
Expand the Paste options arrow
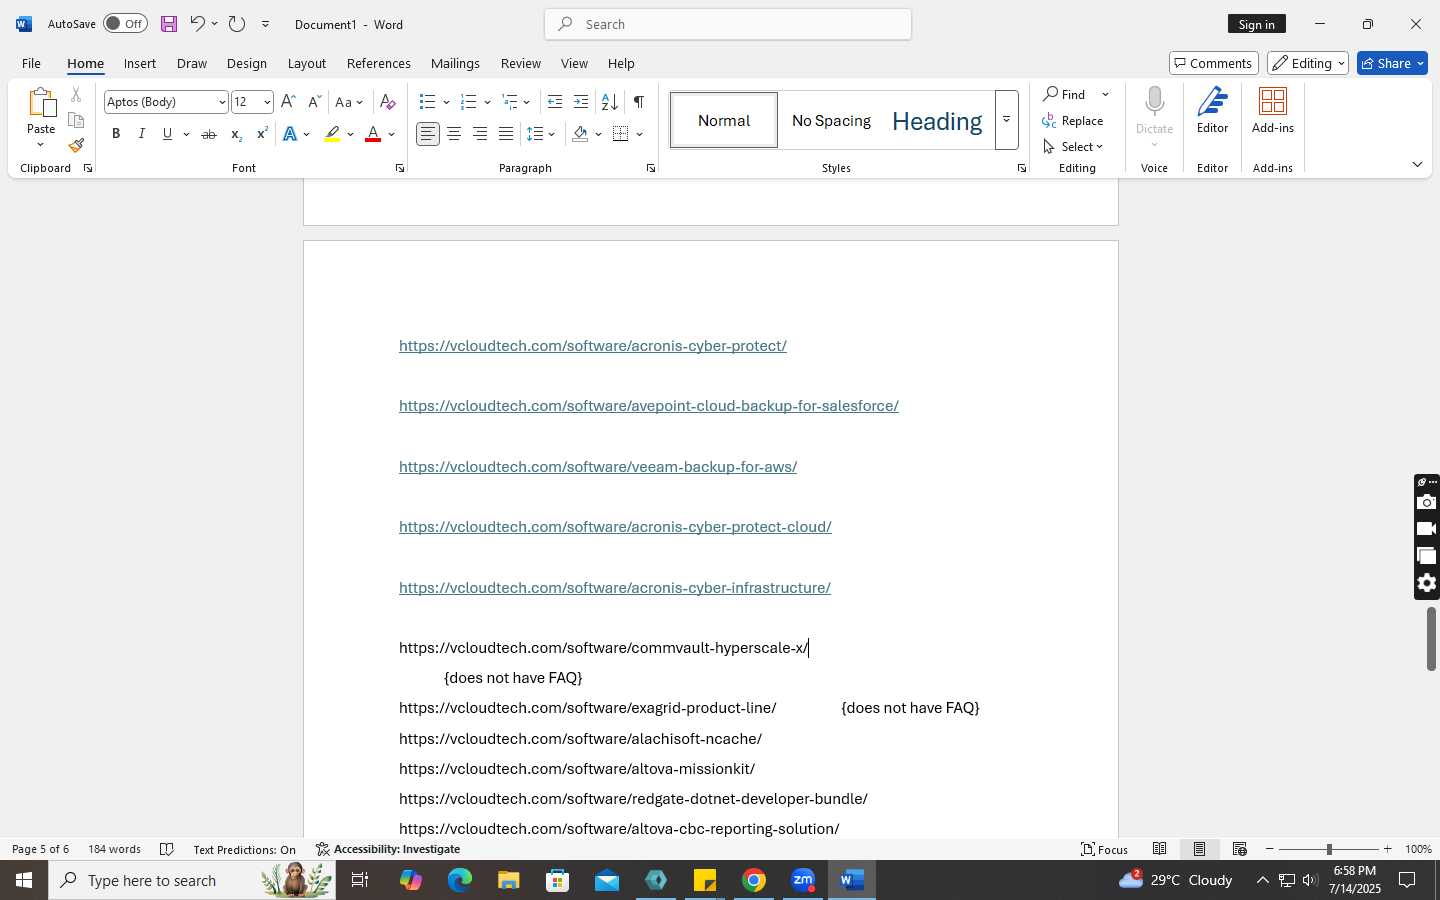point(41,146)
